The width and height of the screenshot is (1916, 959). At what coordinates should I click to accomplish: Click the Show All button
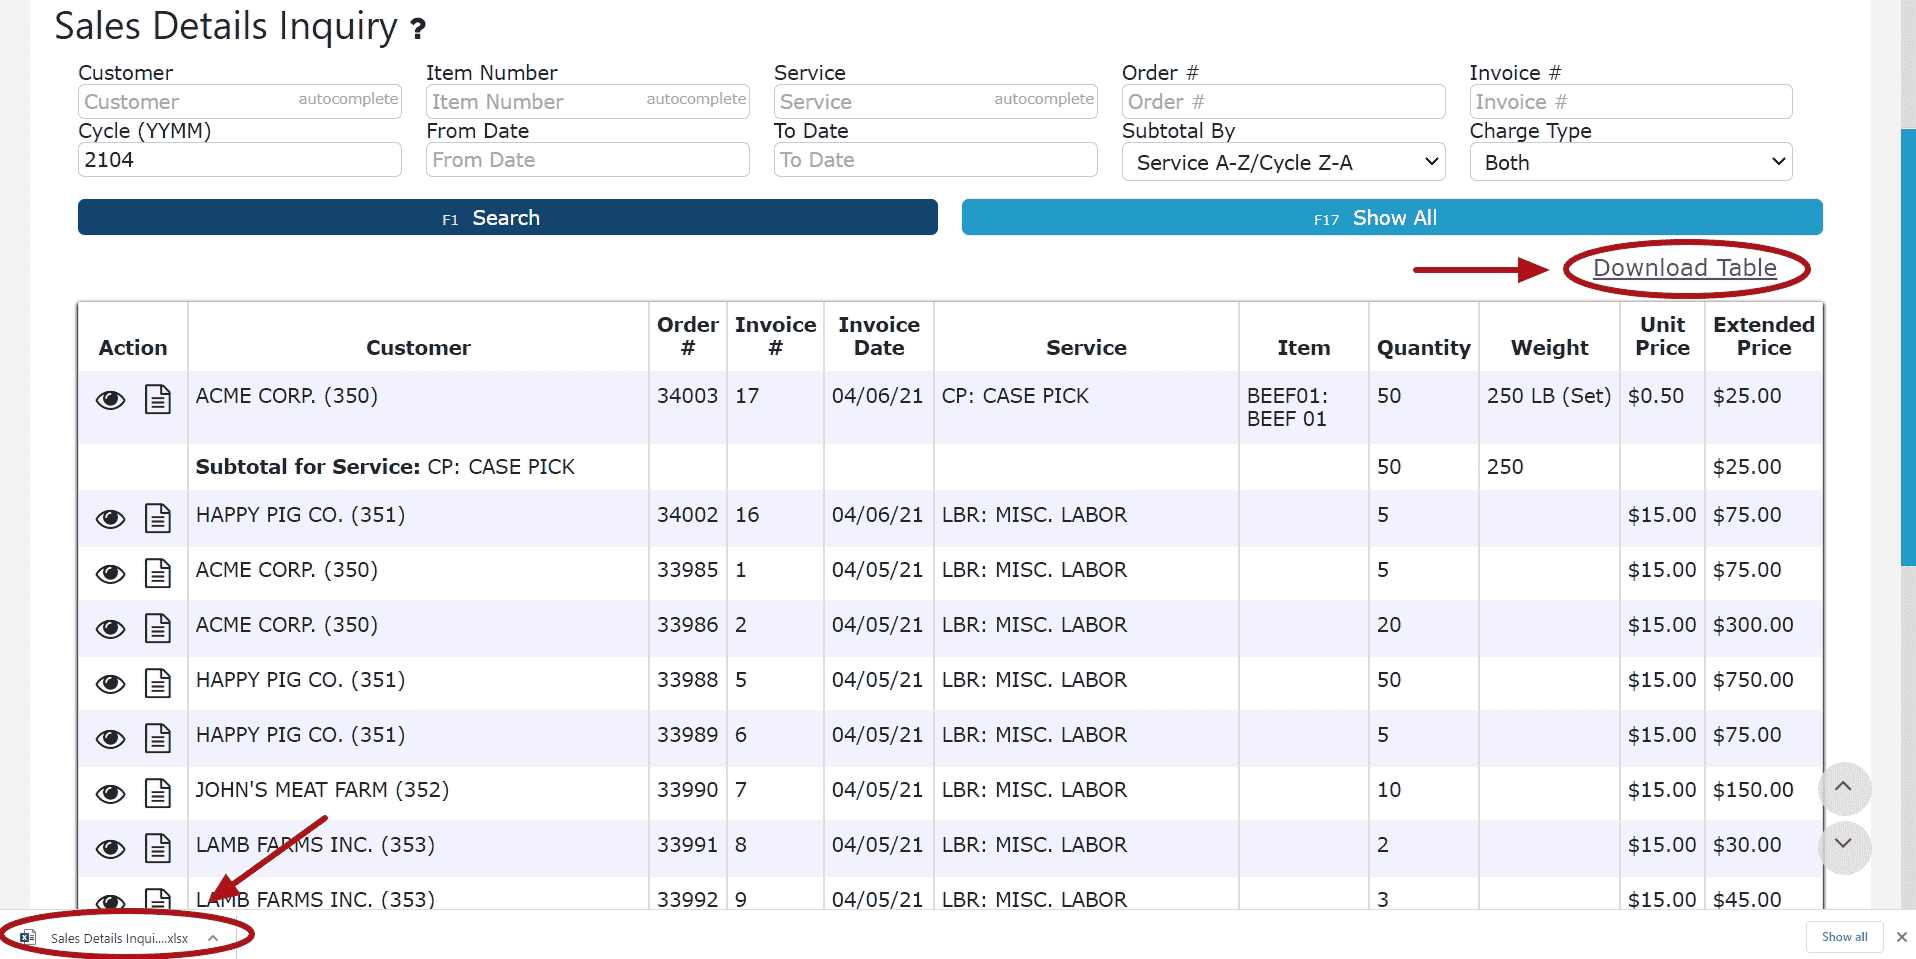(x=1391, y=218)
